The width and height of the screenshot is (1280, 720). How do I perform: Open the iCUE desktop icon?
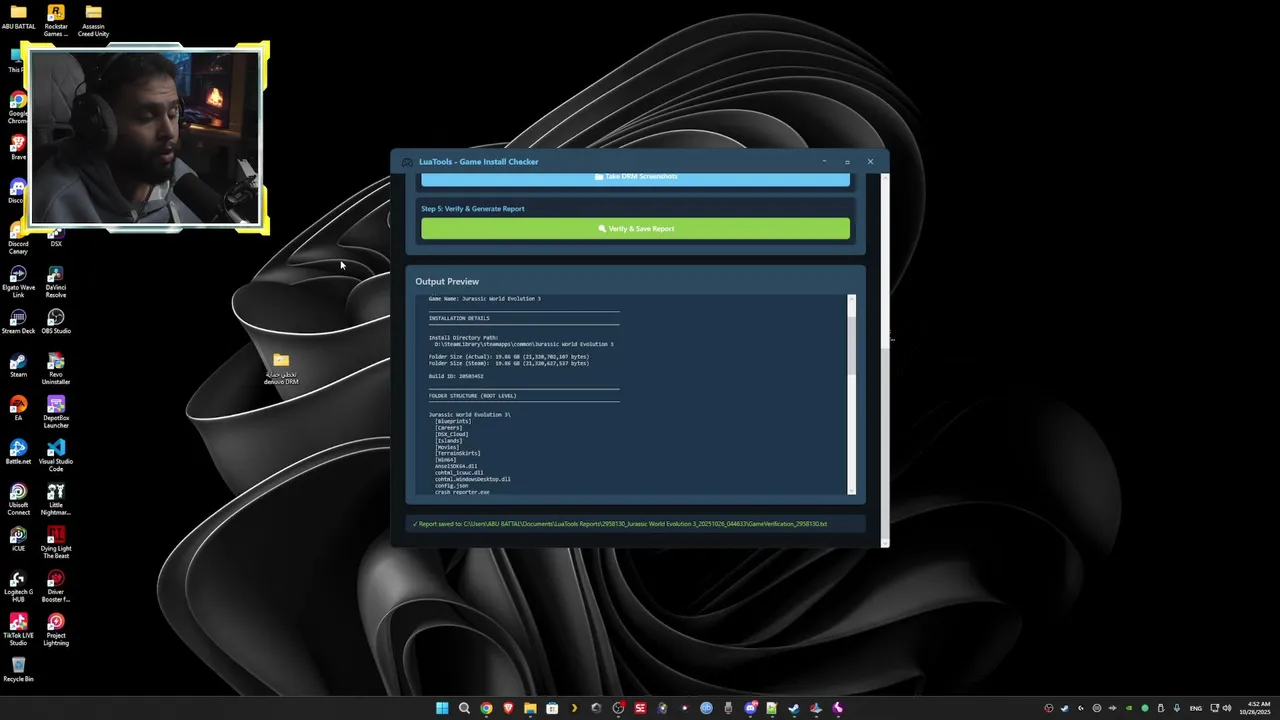(18, 539)
